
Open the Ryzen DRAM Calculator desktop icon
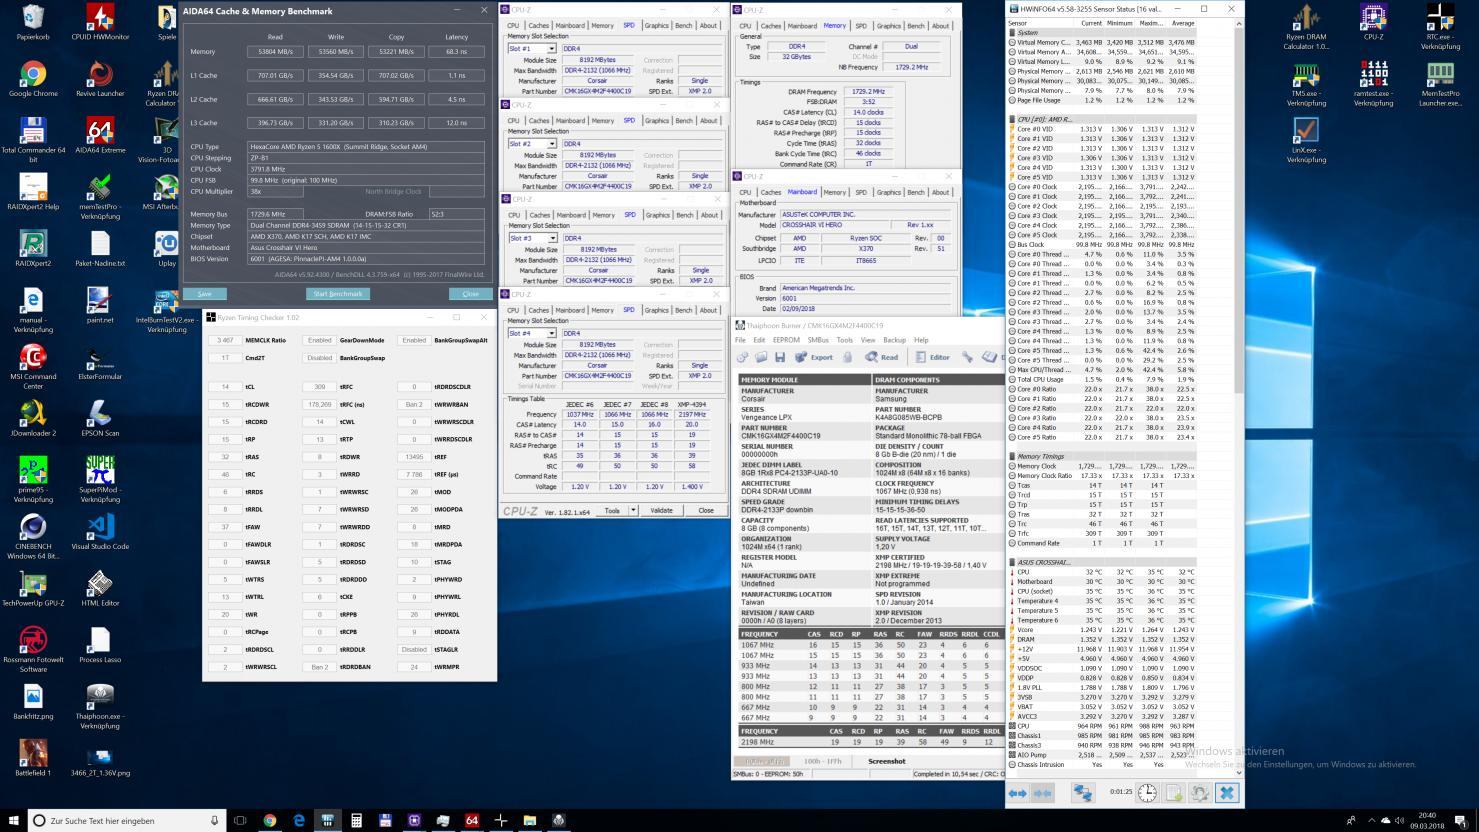pos(1304,27)
